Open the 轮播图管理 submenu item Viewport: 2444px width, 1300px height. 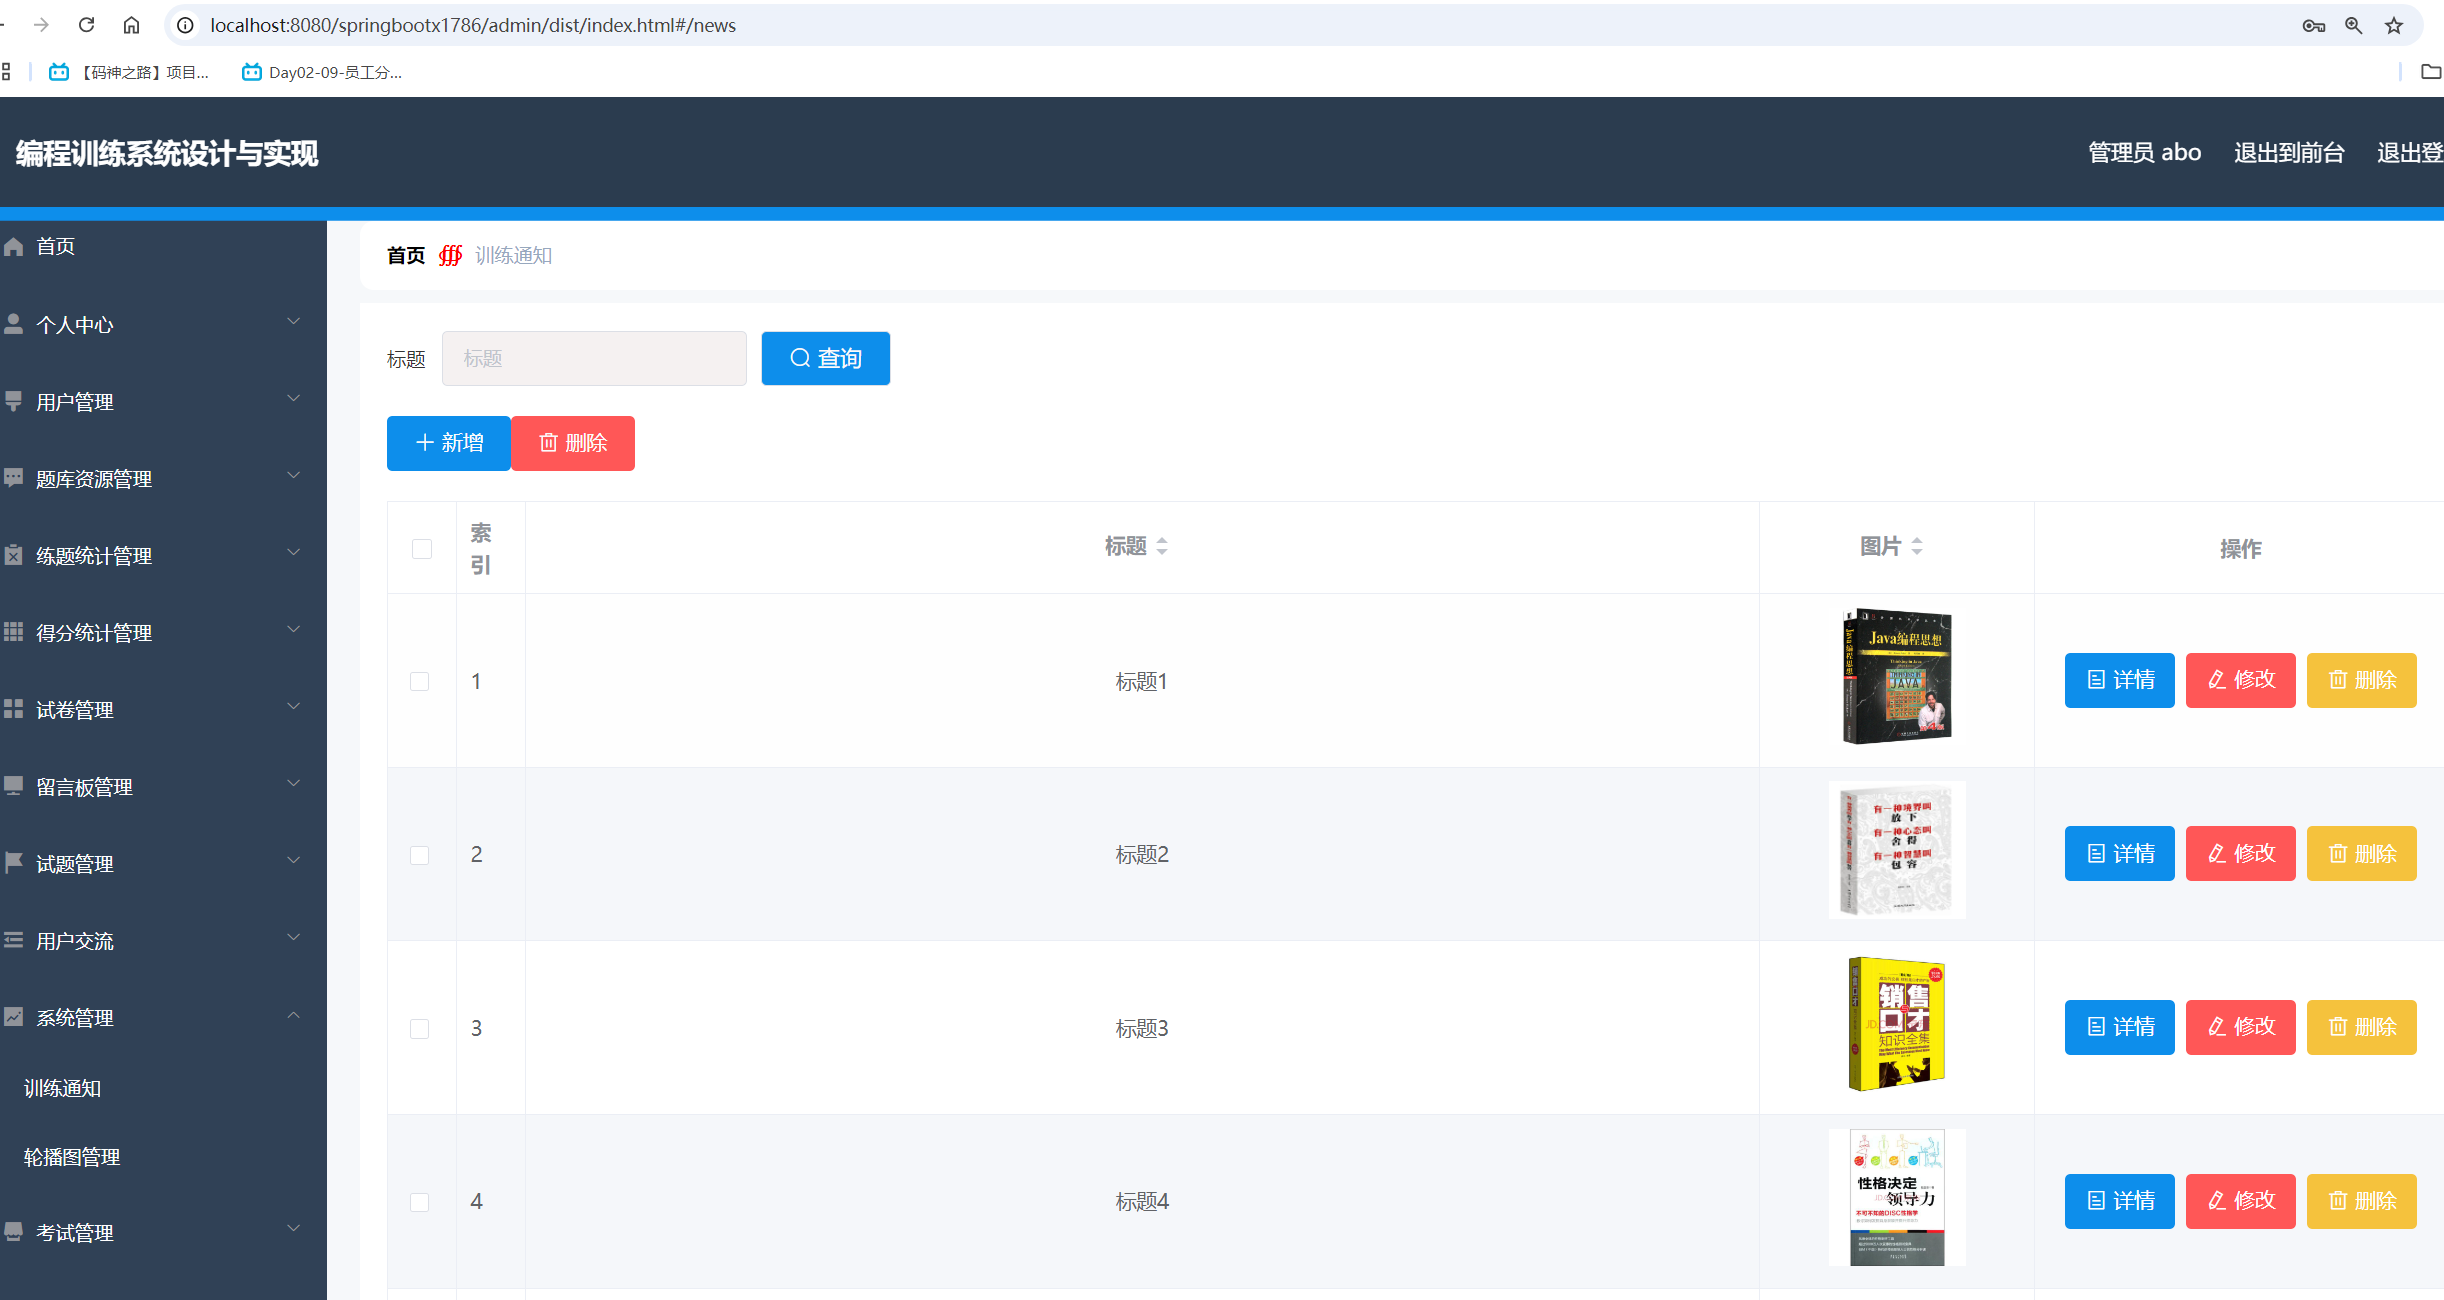pos(72,1157)
